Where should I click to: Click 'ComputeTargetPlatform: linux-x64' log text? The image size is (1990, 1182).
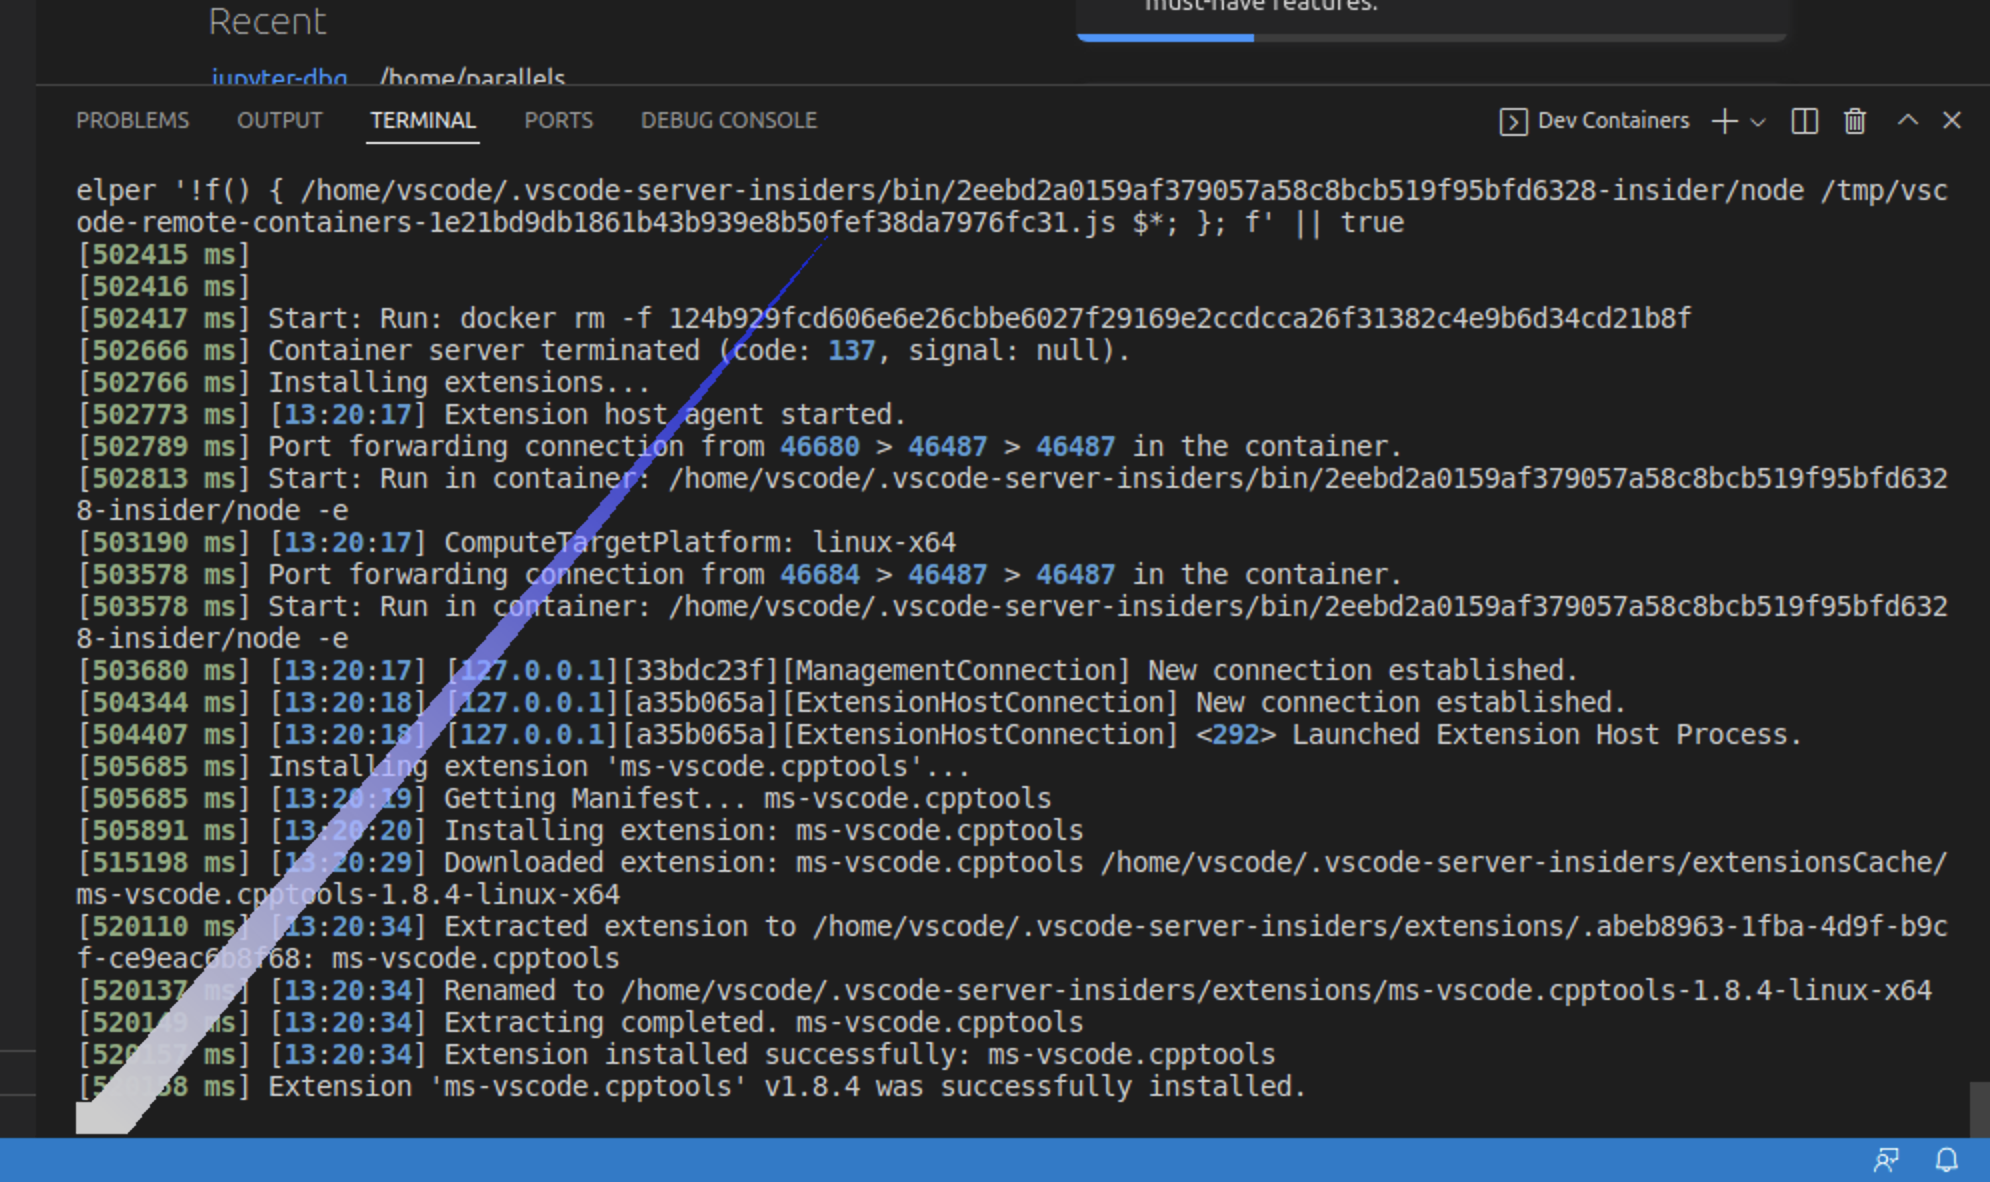[700, 543]
